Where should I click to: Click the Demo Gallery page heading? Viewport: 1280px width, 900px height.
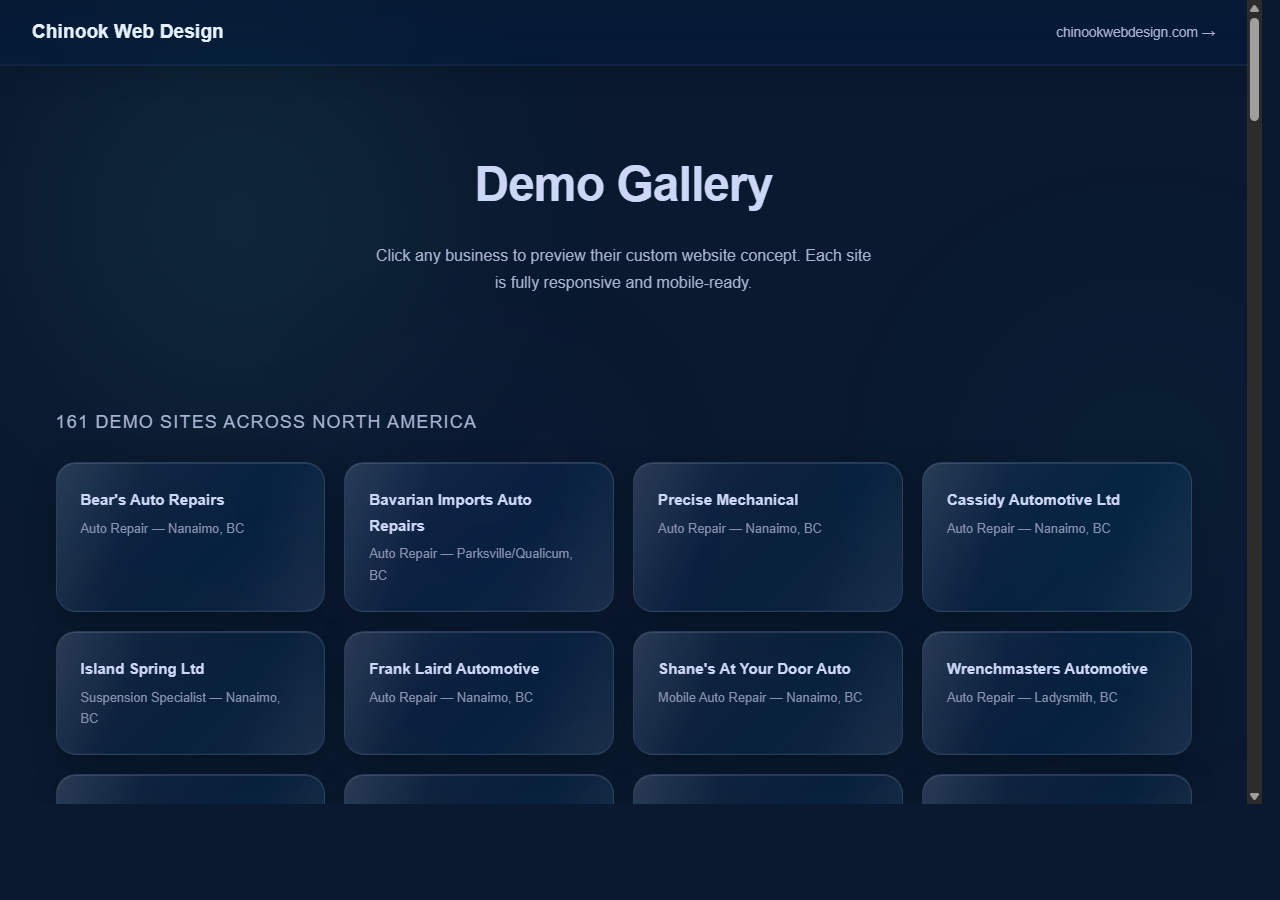[x=624, y=184]
